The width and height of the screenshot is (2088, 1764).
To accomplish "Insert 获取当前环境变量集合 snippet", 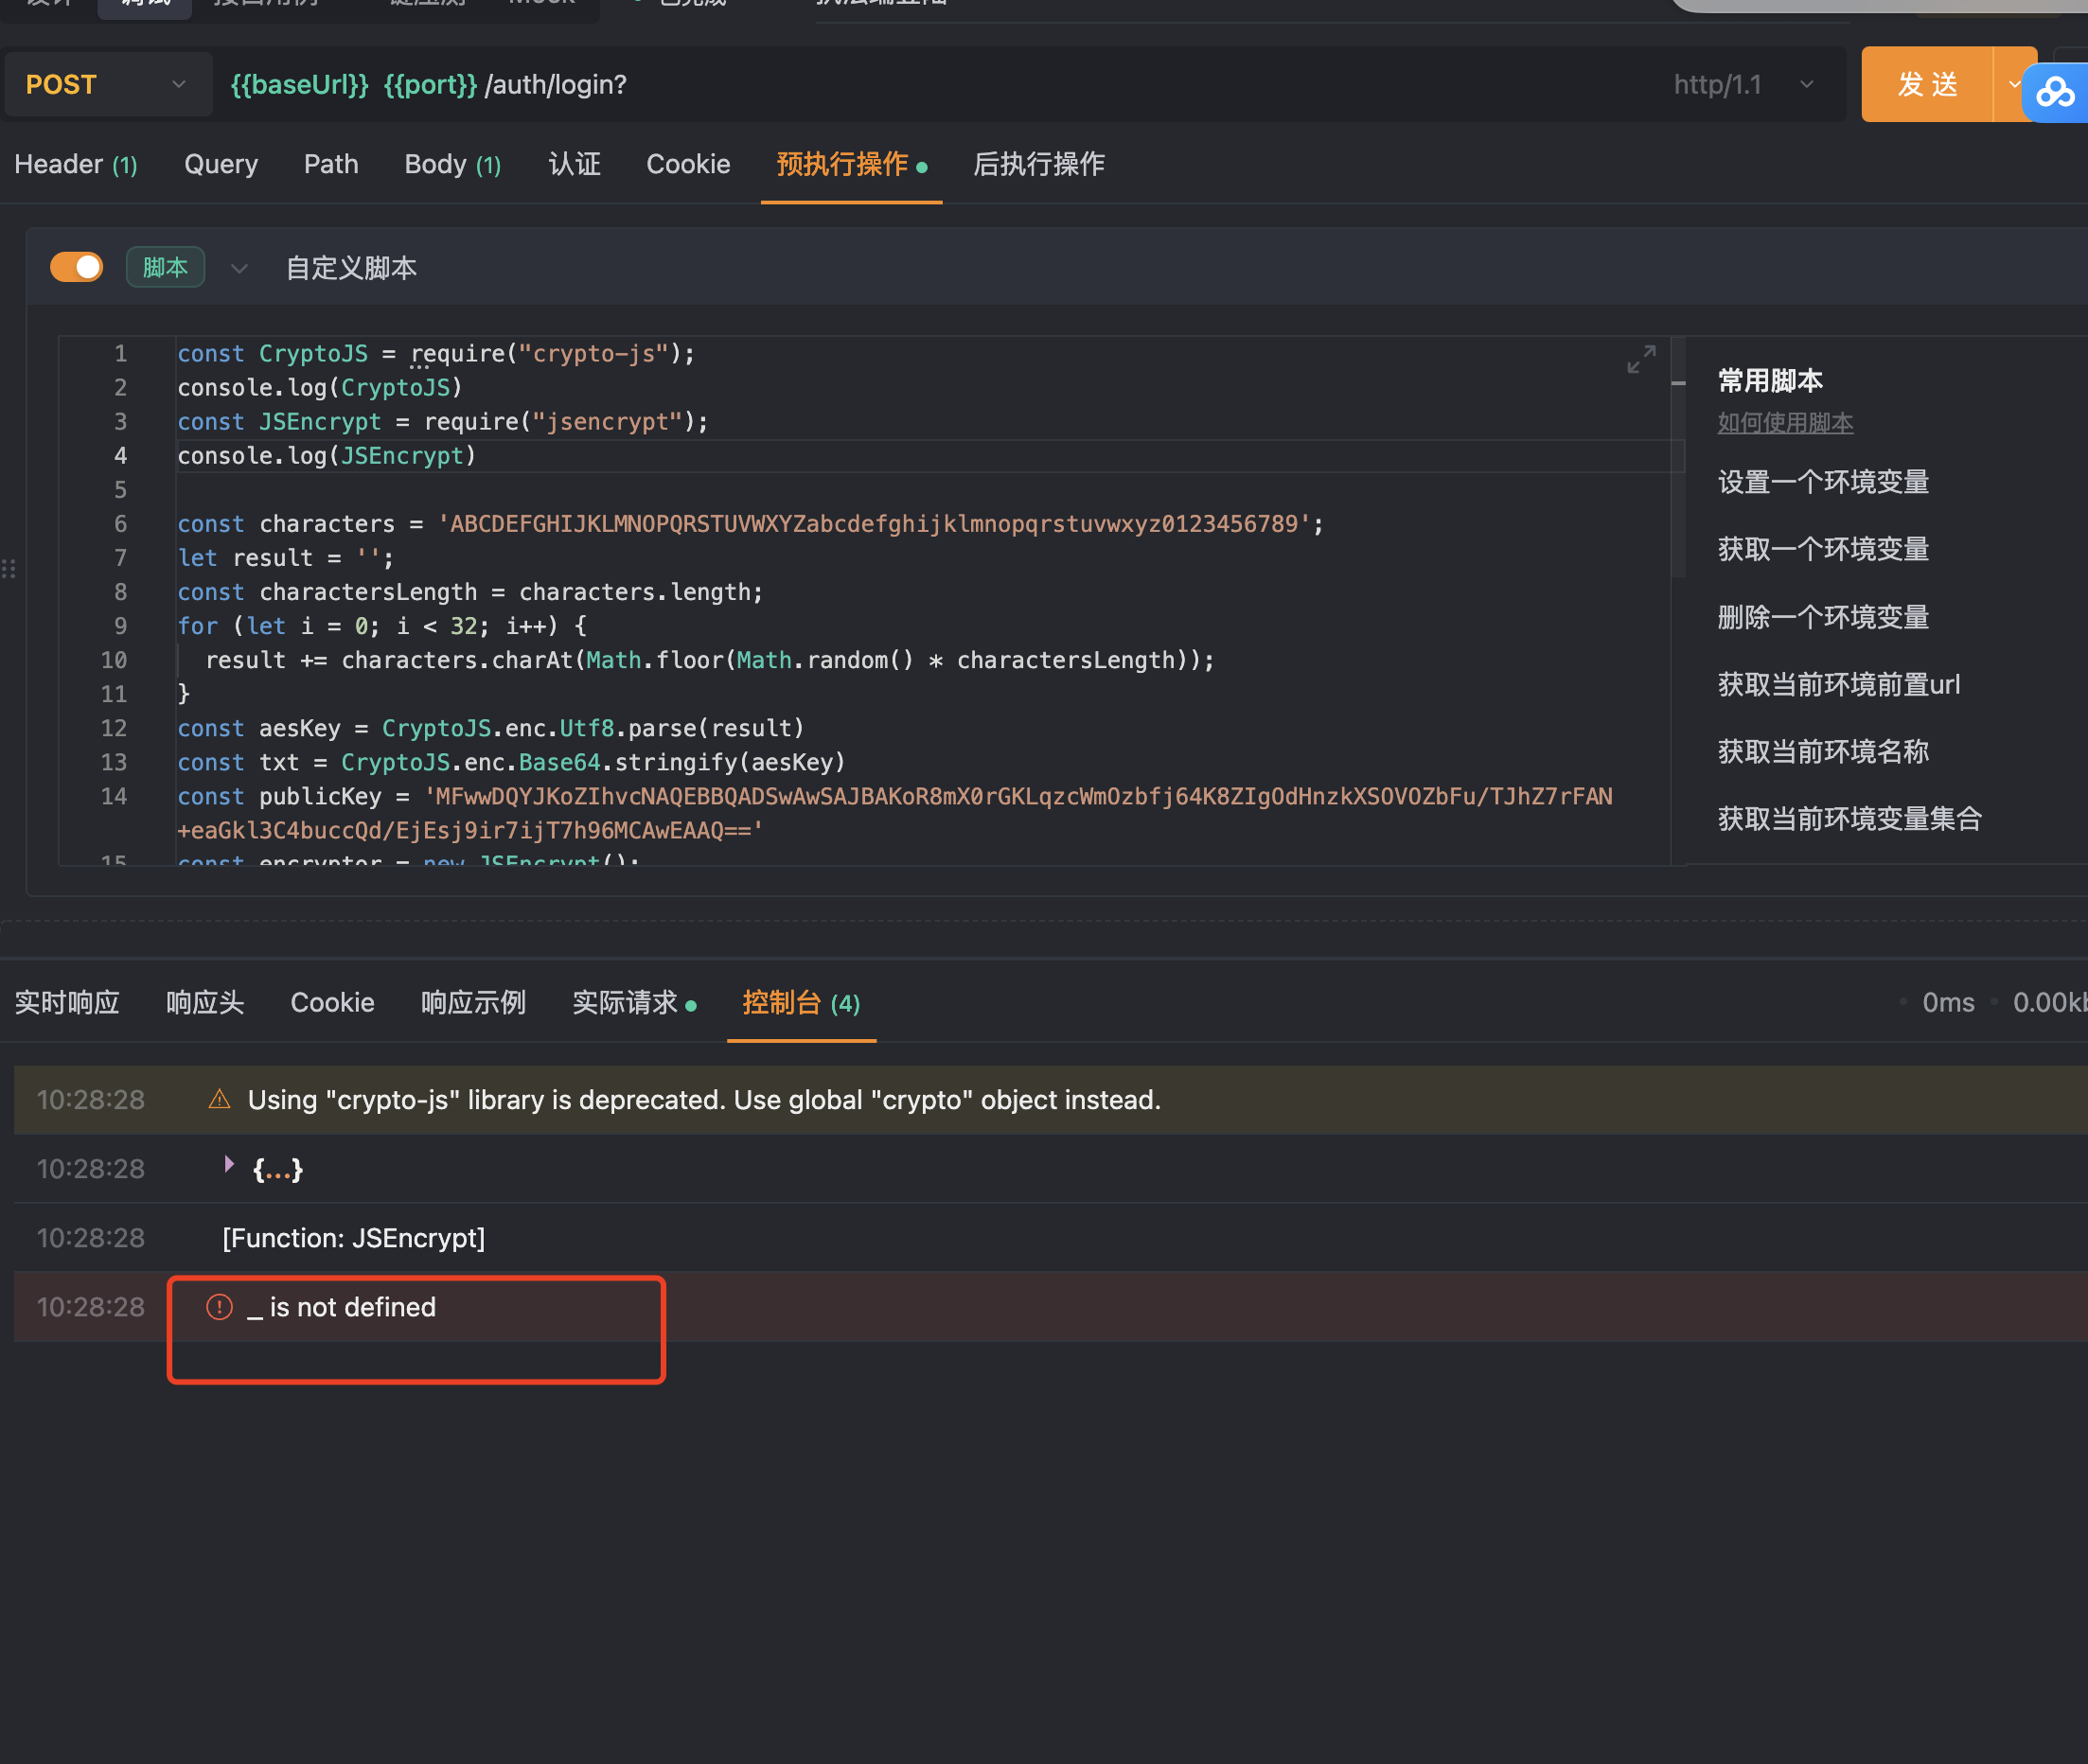I will tap(1850, 819).
